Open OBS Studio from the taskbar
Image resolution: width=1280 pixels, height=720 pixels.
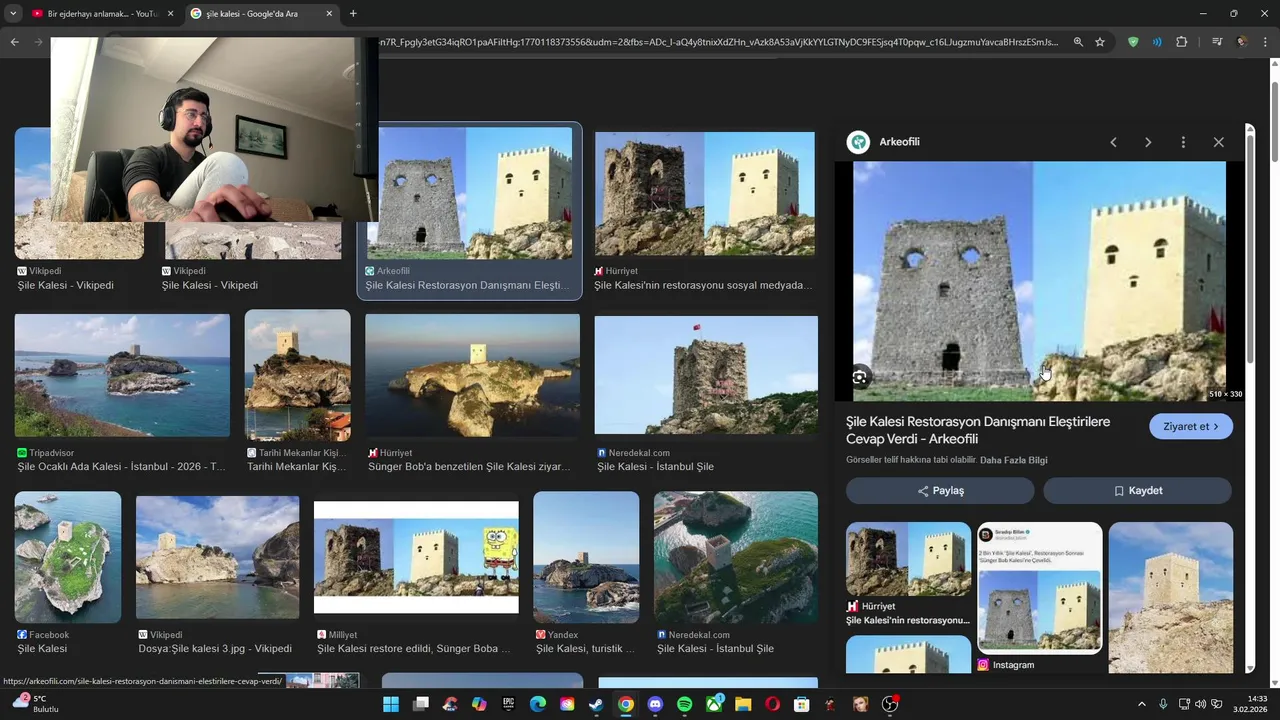pyautogui.click(x=889, y=705)
